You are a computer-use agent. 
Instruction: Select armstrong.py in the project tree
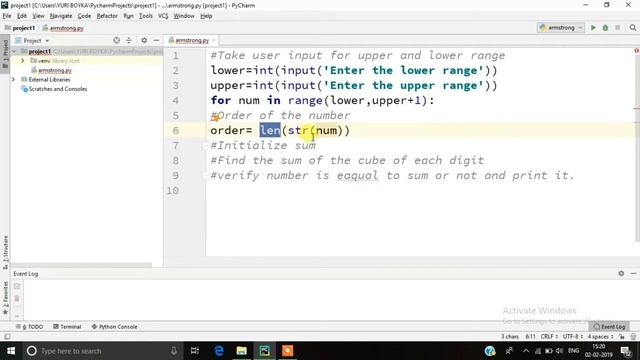click(x=55, y=70)
